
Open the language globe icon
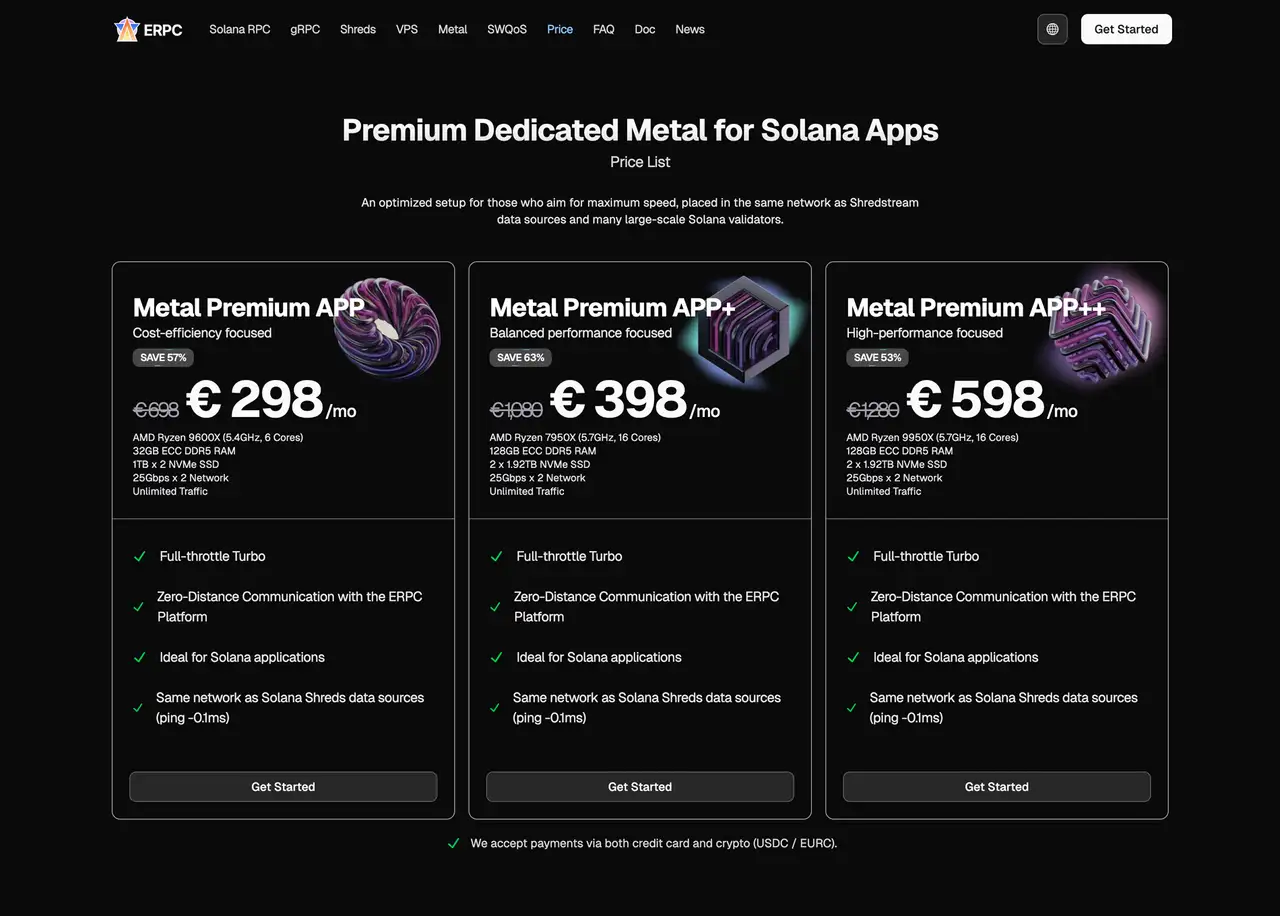[x=1052, y=29]
